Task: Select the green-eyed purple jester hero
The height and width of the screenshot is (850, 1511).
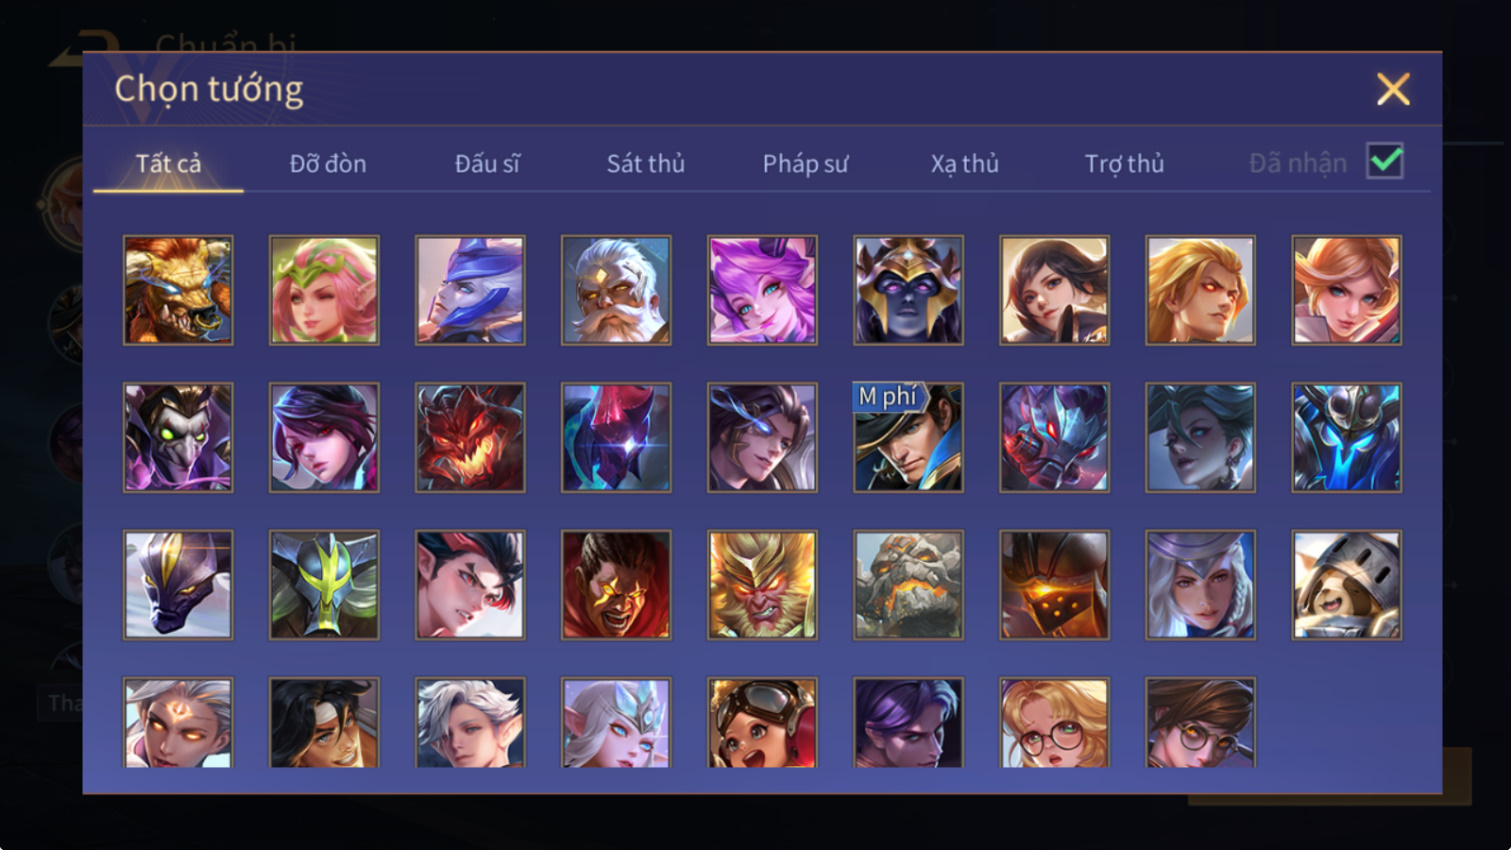Action: tap(178, 437)
